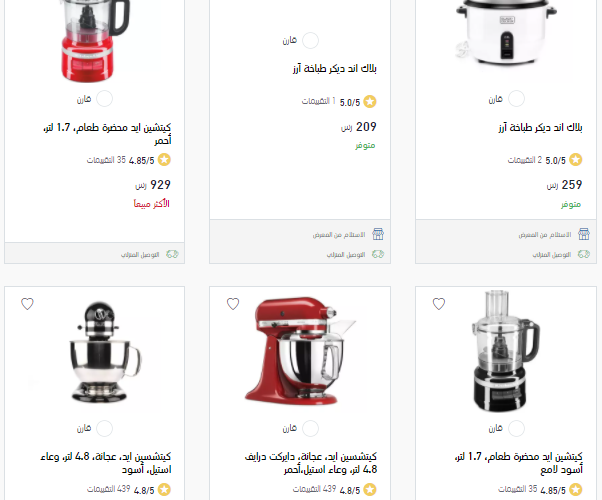Toggle compare for 209 SAR rice cooker
This screenshot has width=602, height=500.
click(310, 40)
